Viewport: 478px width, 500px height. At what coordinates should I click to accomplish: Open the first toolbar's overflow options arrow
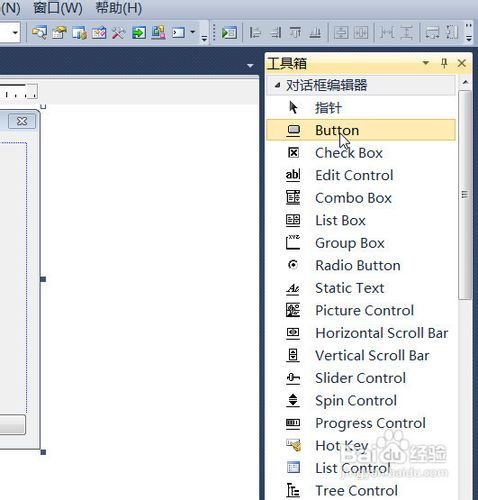[x=204, y=39]
